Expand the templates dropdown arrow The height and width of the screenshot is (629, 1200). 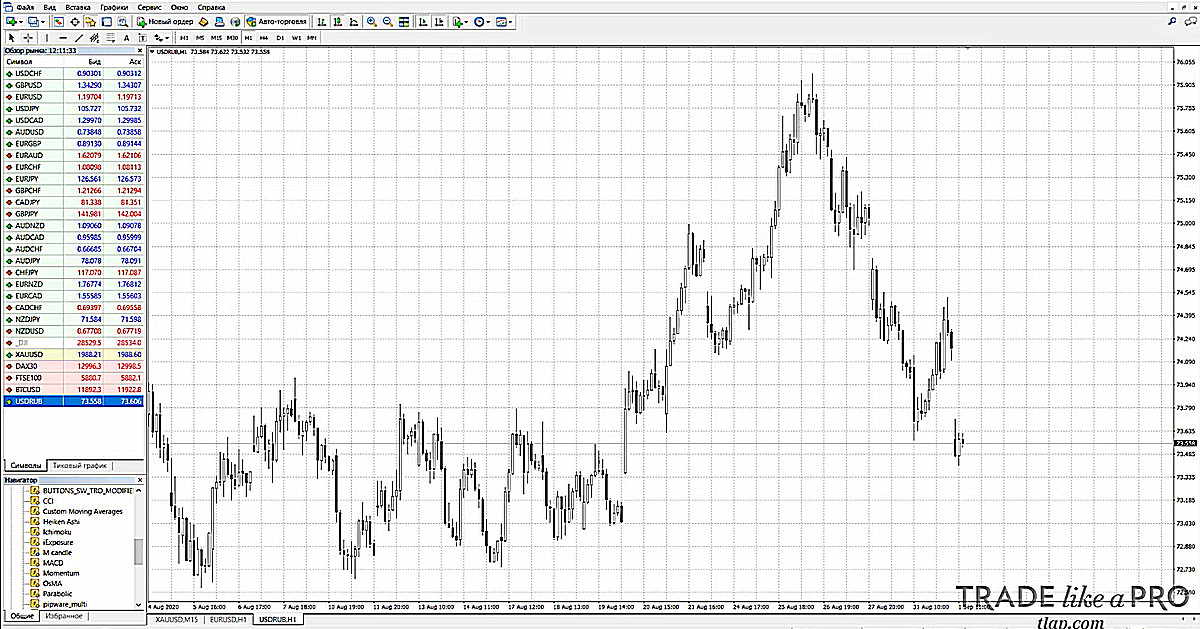click(x=512, y=21)
